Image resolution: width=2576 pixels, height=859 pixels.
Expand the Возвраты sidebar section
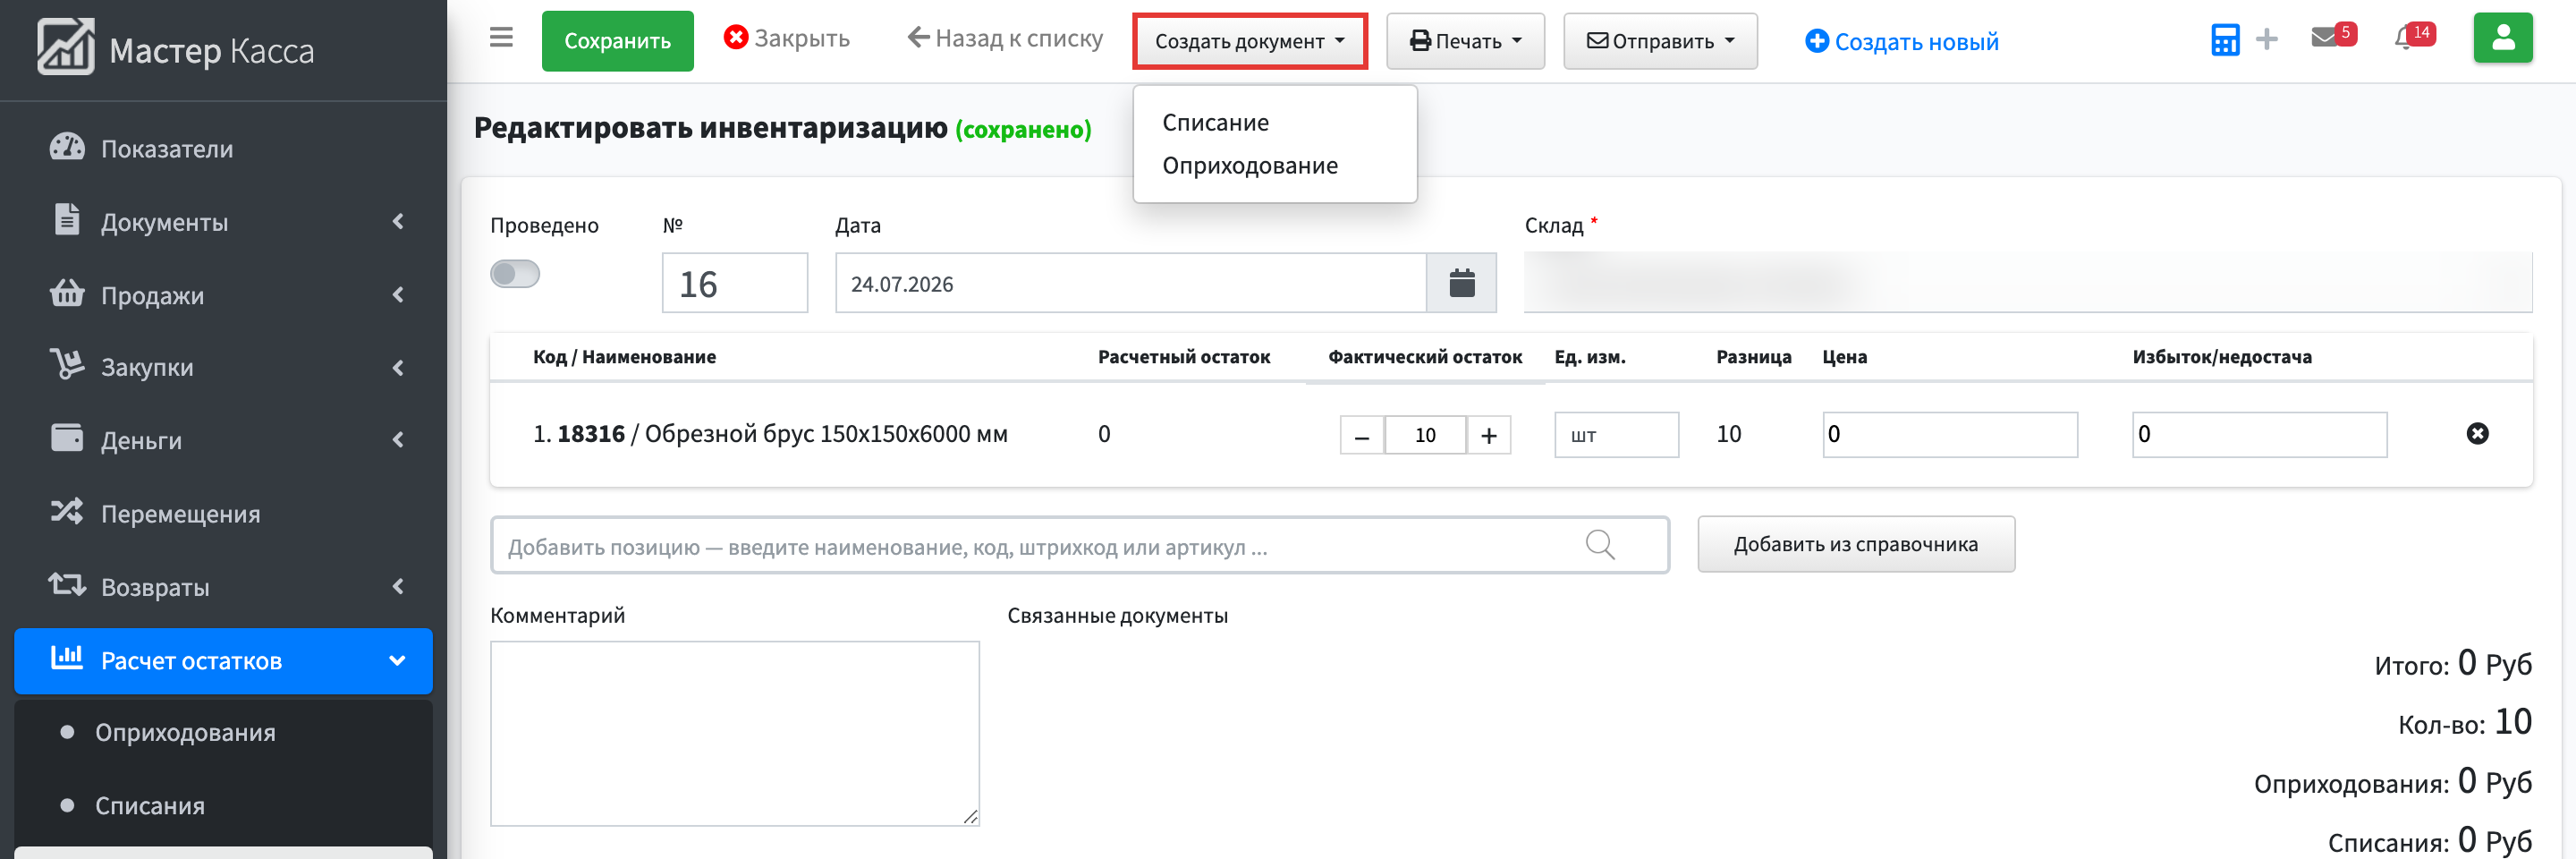point(224,586)
